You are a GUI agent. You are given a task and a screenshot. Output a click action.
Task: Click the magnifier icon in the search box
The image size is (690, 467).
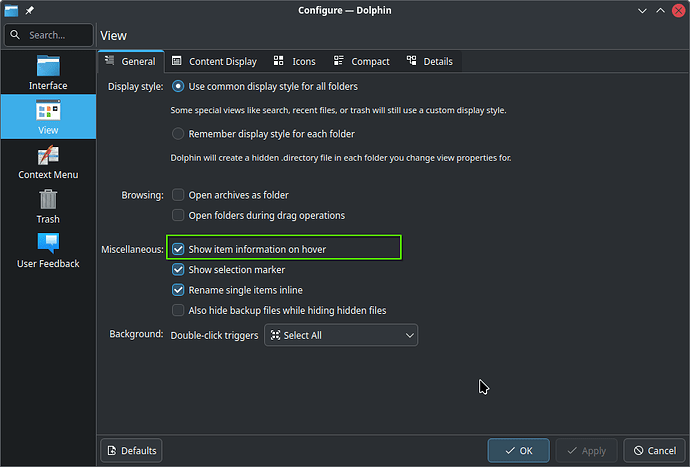point(15,35)
